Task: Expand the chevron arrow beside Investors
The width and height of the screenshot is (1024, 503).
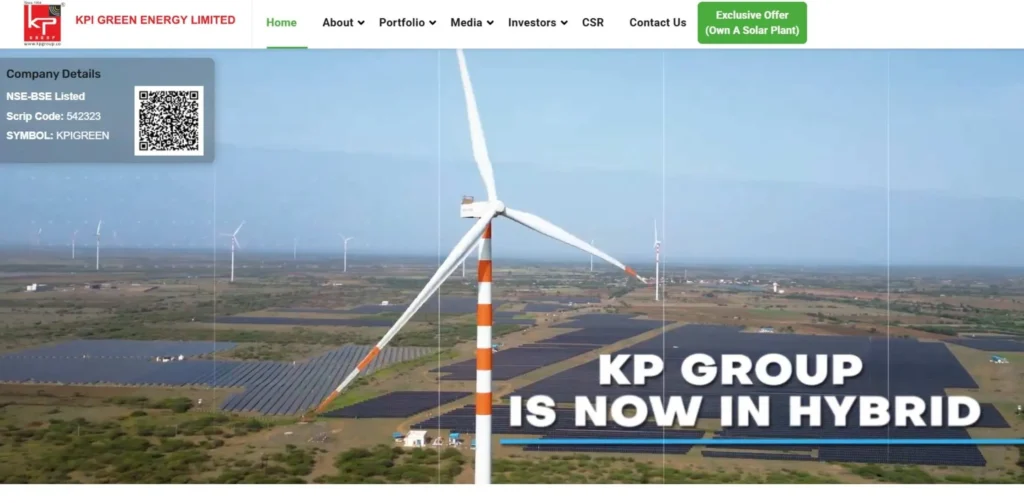Action: click(564, 23)
